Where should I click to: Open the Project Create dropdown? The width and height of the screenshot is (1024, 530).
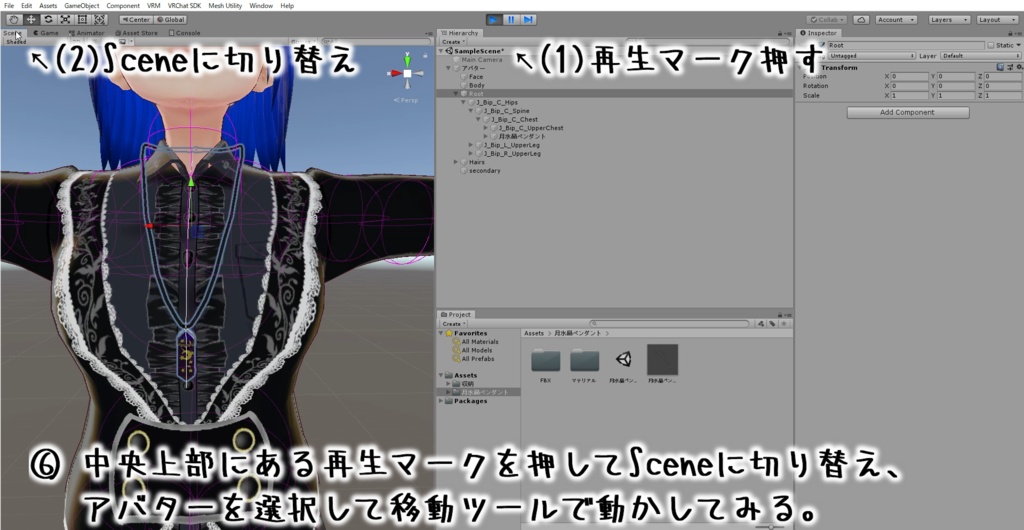[454, 324]
